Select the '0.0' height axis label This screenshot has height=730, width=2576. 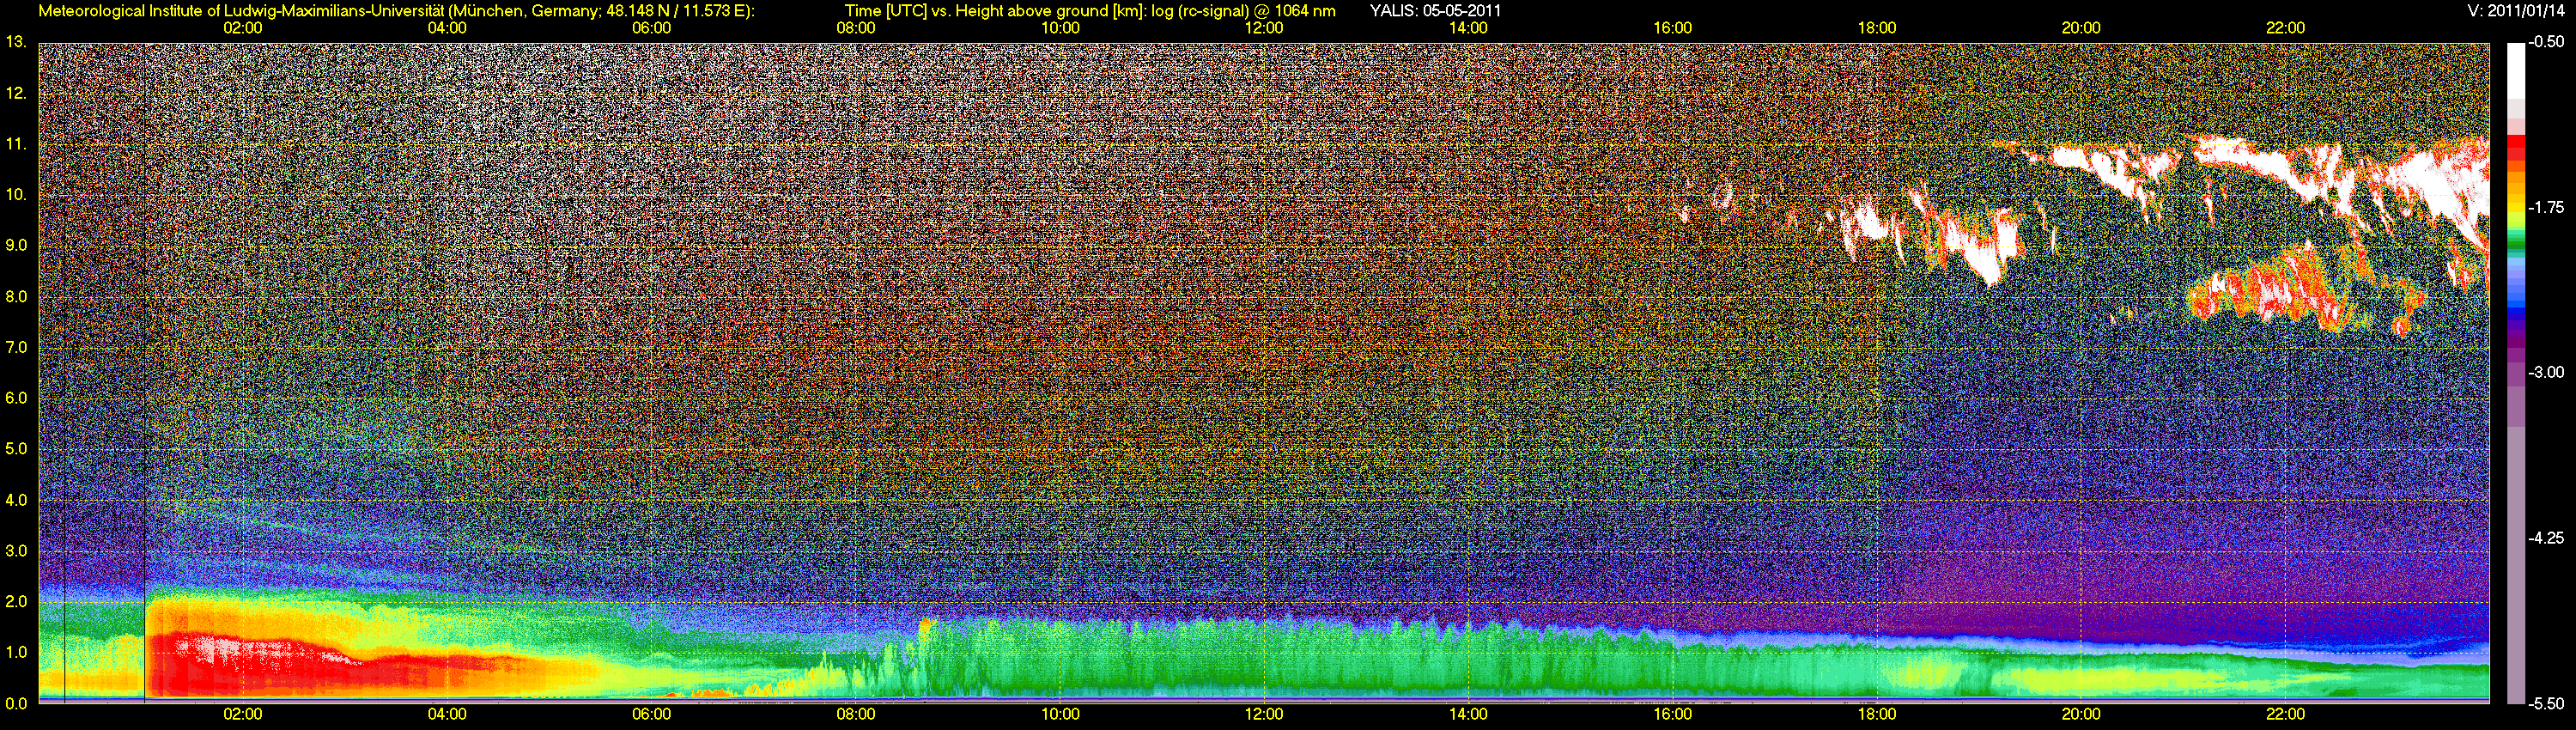16,703
